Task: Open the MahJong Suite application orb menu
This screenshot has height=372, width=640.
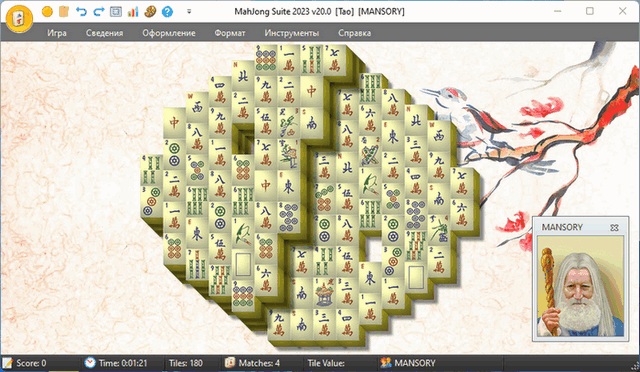Action: click(19, 18)
